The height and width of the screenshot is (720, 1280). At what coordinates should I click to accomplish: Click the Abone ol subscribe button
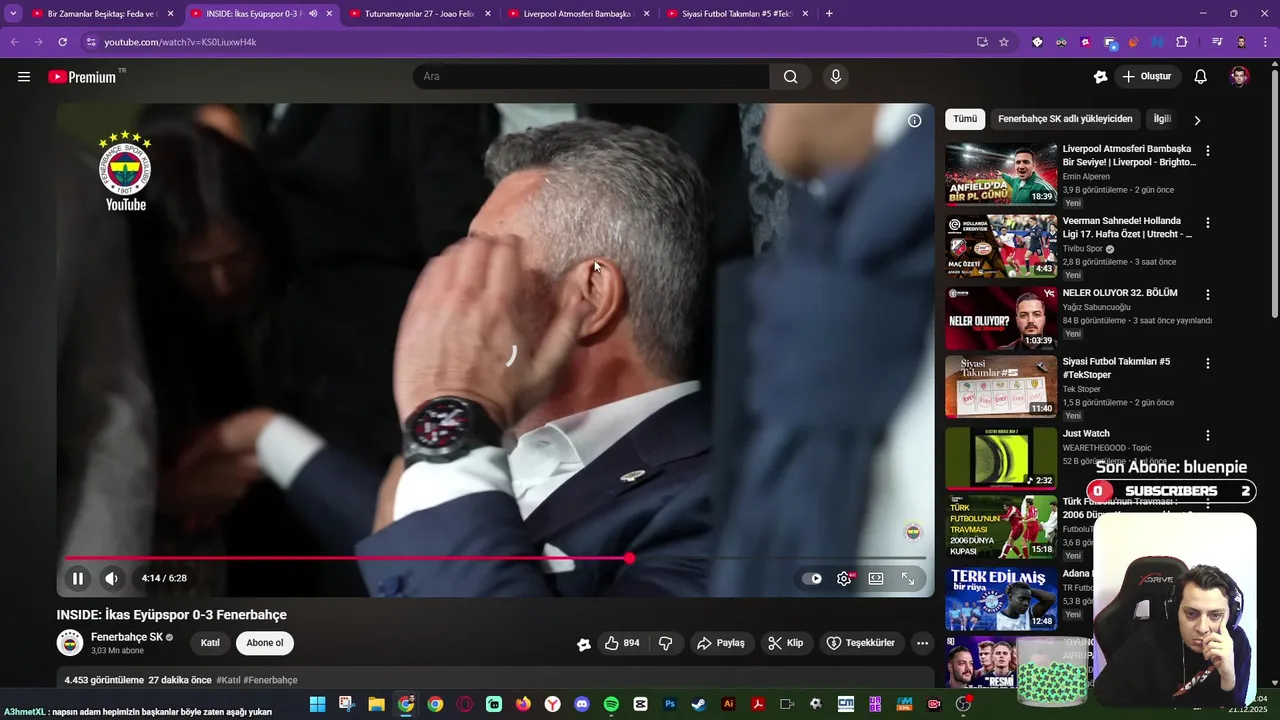point(265,643)
